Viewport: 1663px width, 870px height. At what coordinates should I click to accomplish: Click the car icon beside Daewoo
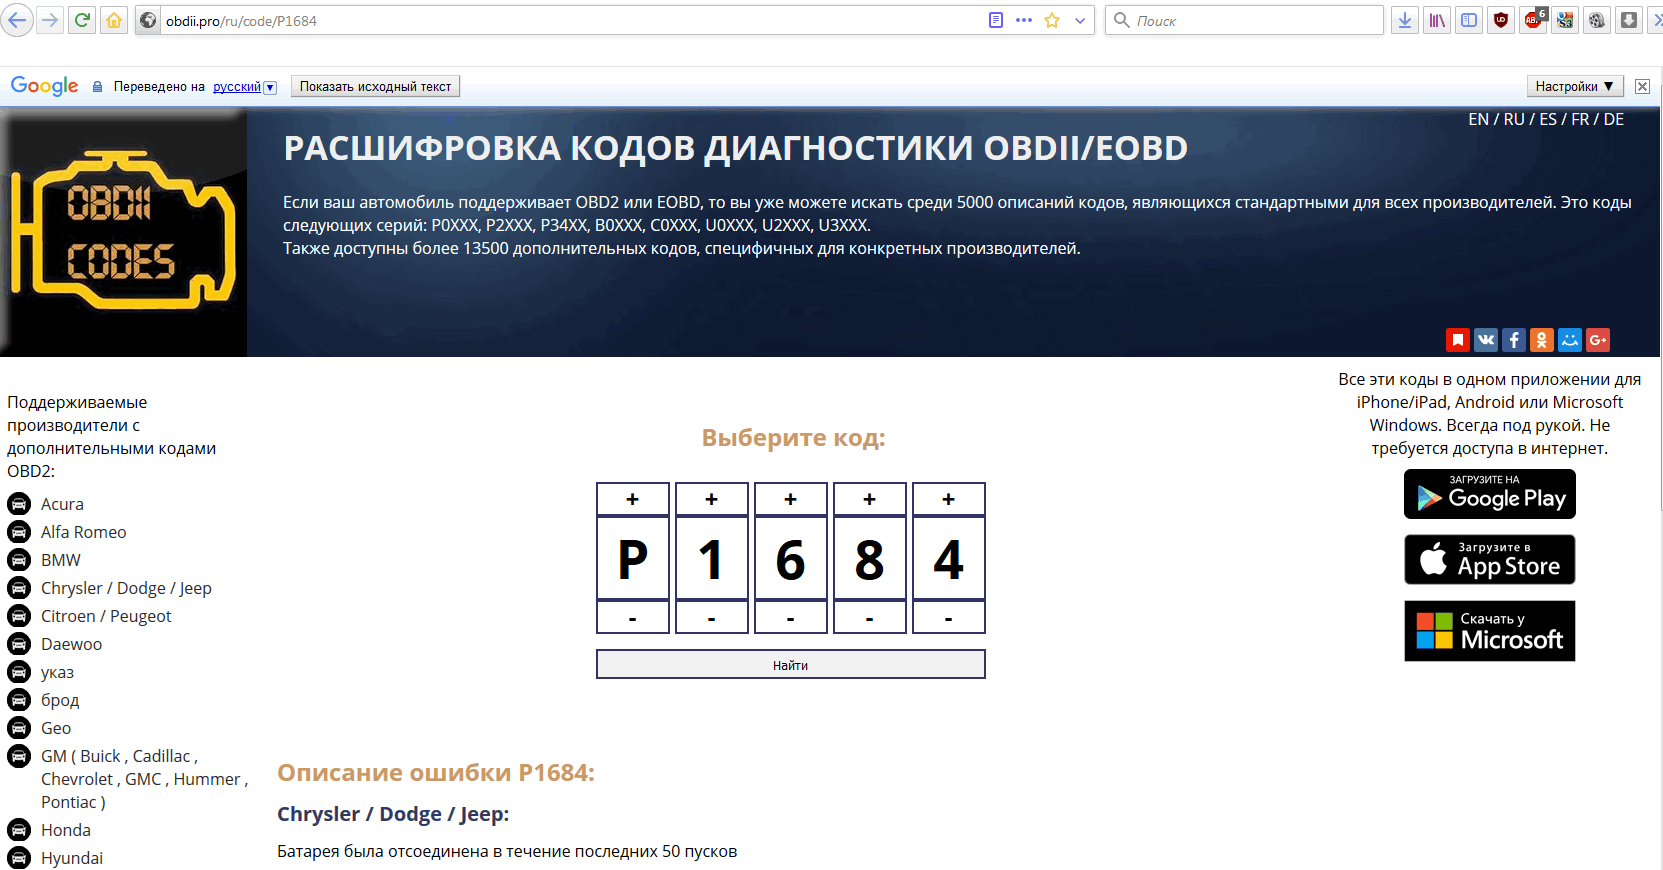19,644
